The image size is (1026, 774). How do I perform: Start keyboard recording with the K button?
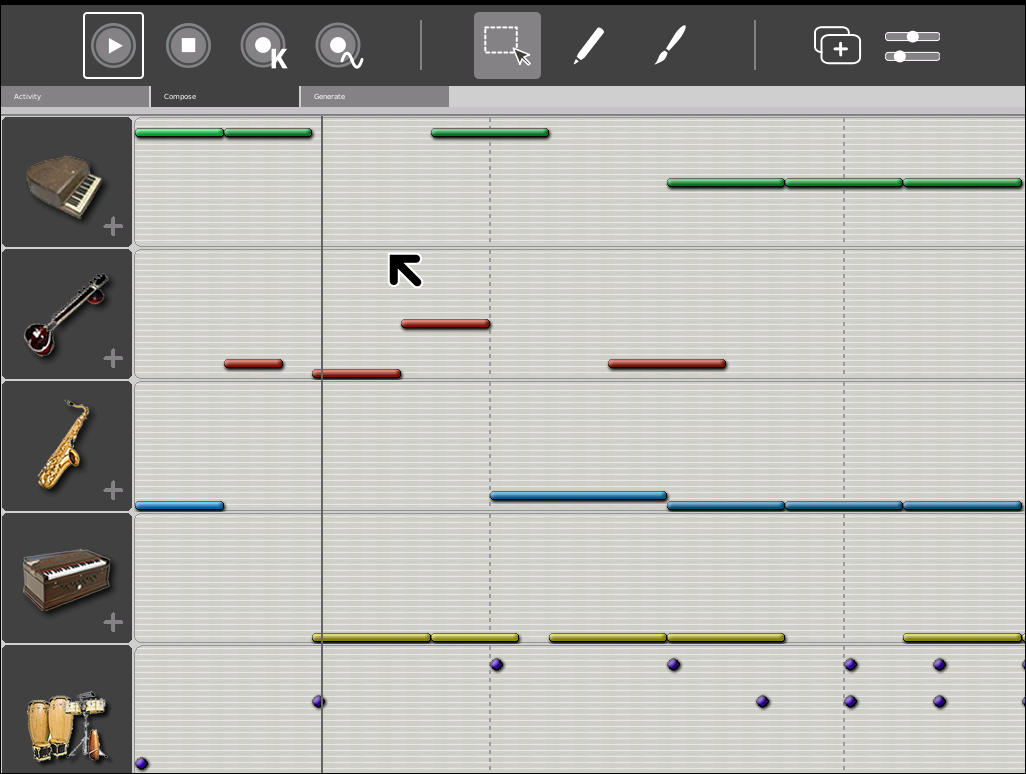[x=264, y=46]
